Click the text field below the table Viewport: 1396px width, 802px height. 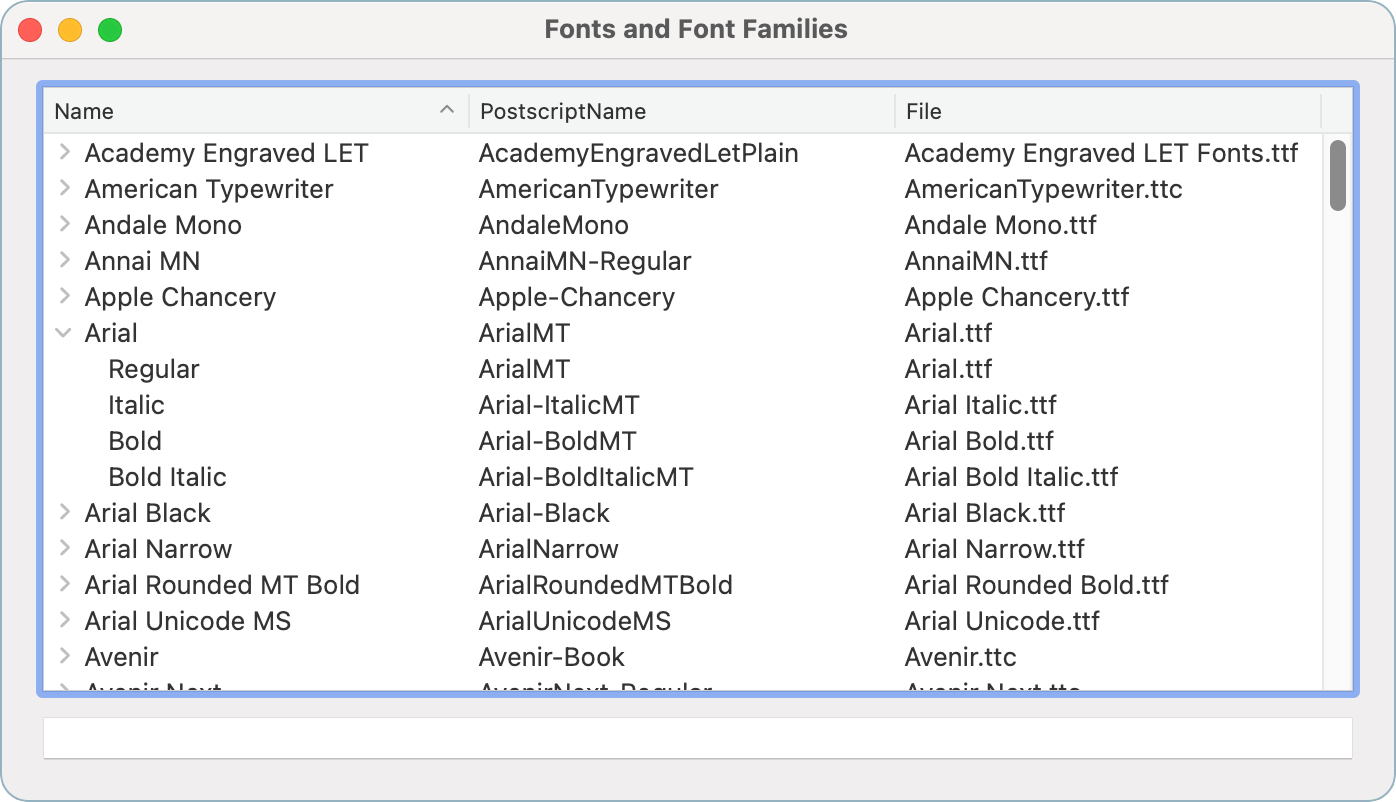pos(698,738)
